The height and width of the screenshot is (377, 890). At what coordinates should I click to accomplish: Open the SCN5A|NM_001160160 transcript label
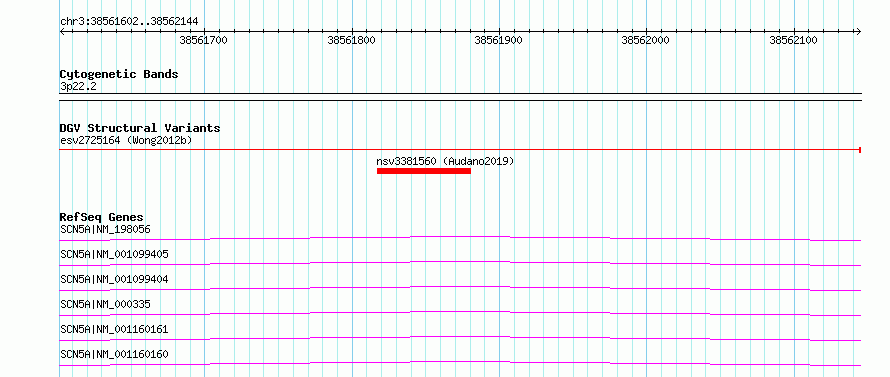[114, 354]
